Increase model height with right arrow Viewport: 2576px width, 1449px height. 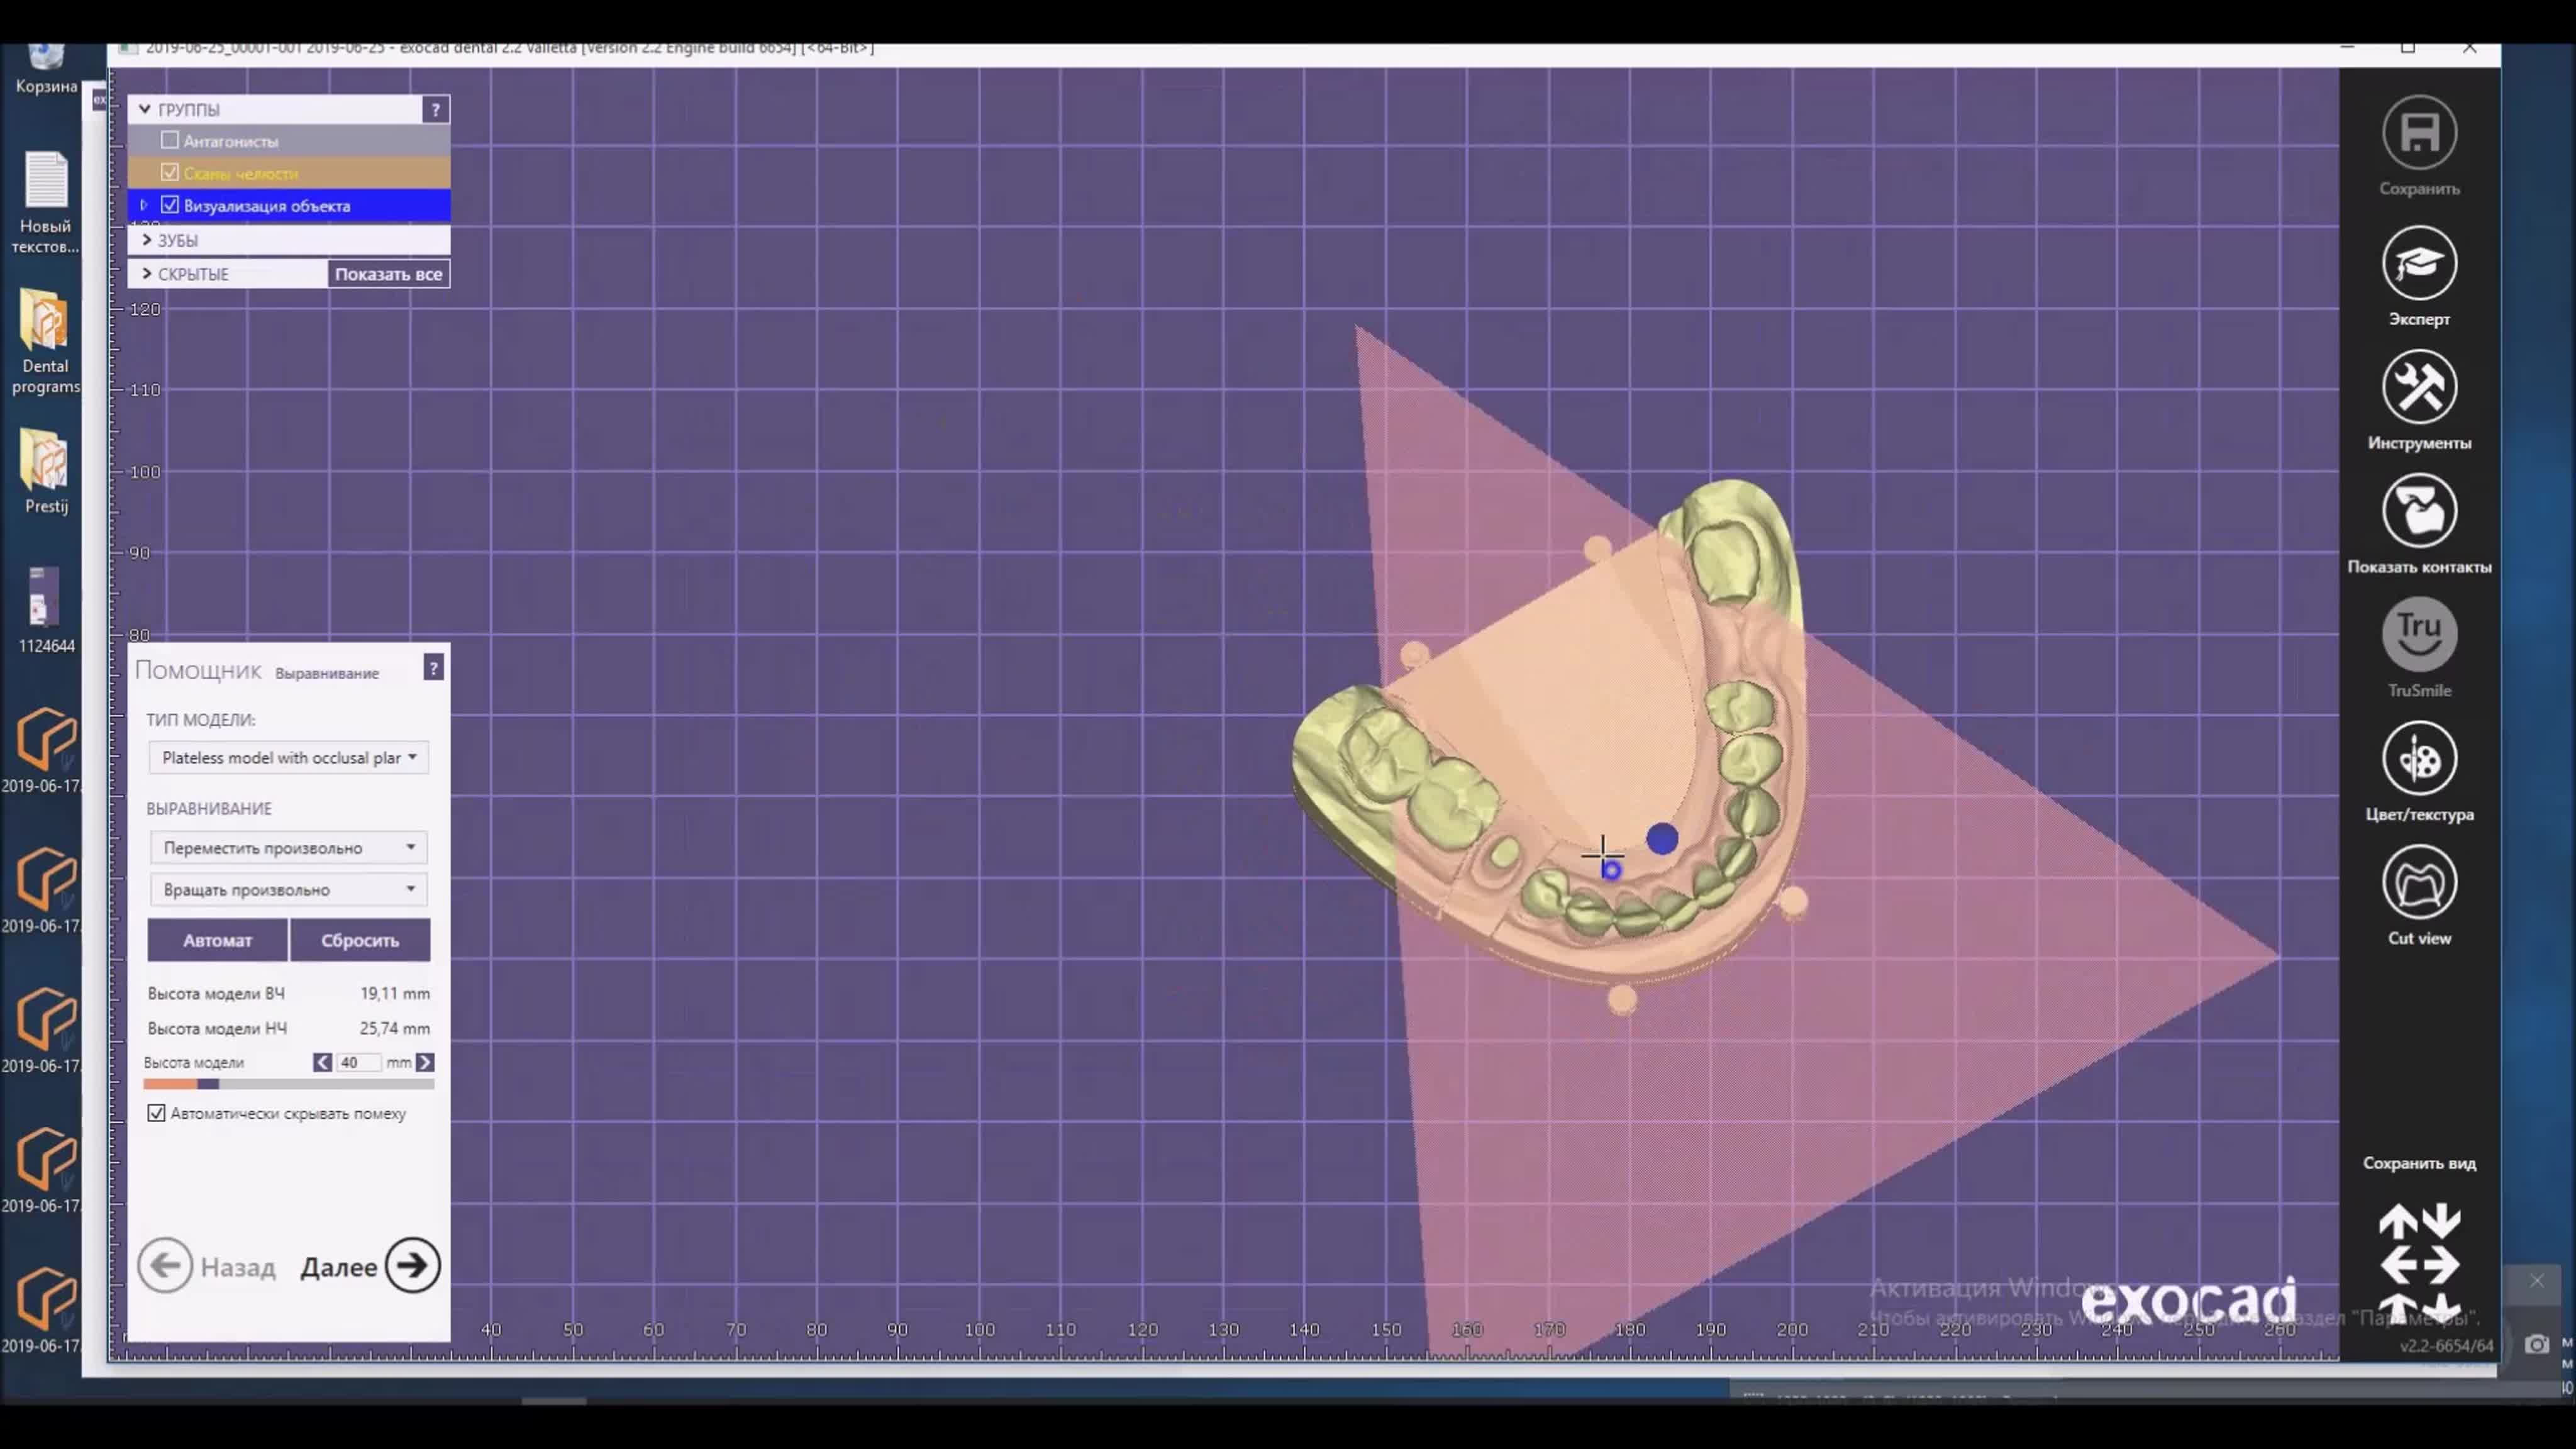pos(425,1062)
